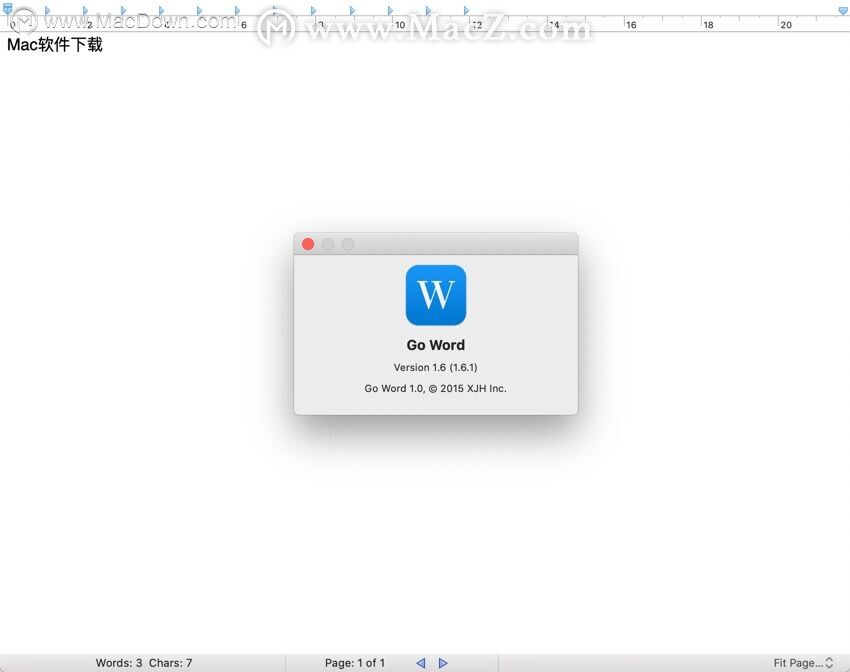This screenshot has height=672, width=850.
Task: Click the "Page: 1 of 1" indicator
Action: [355, 663]
